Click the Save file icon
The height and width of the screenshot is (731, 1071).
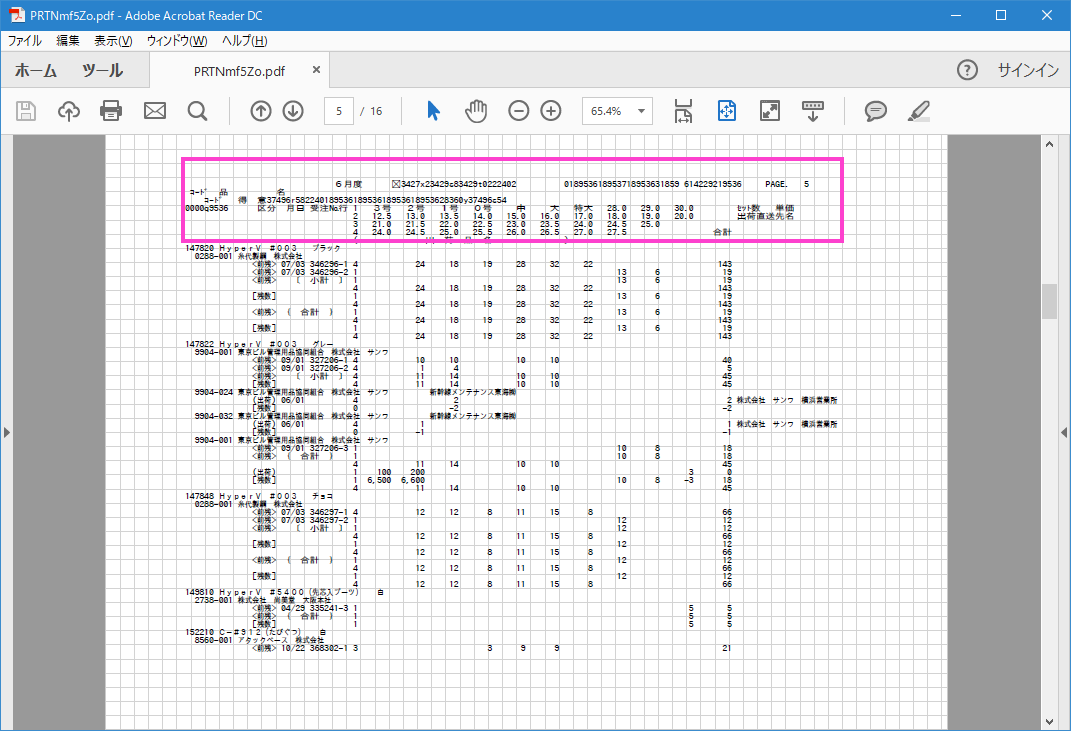tap(27, 111)
